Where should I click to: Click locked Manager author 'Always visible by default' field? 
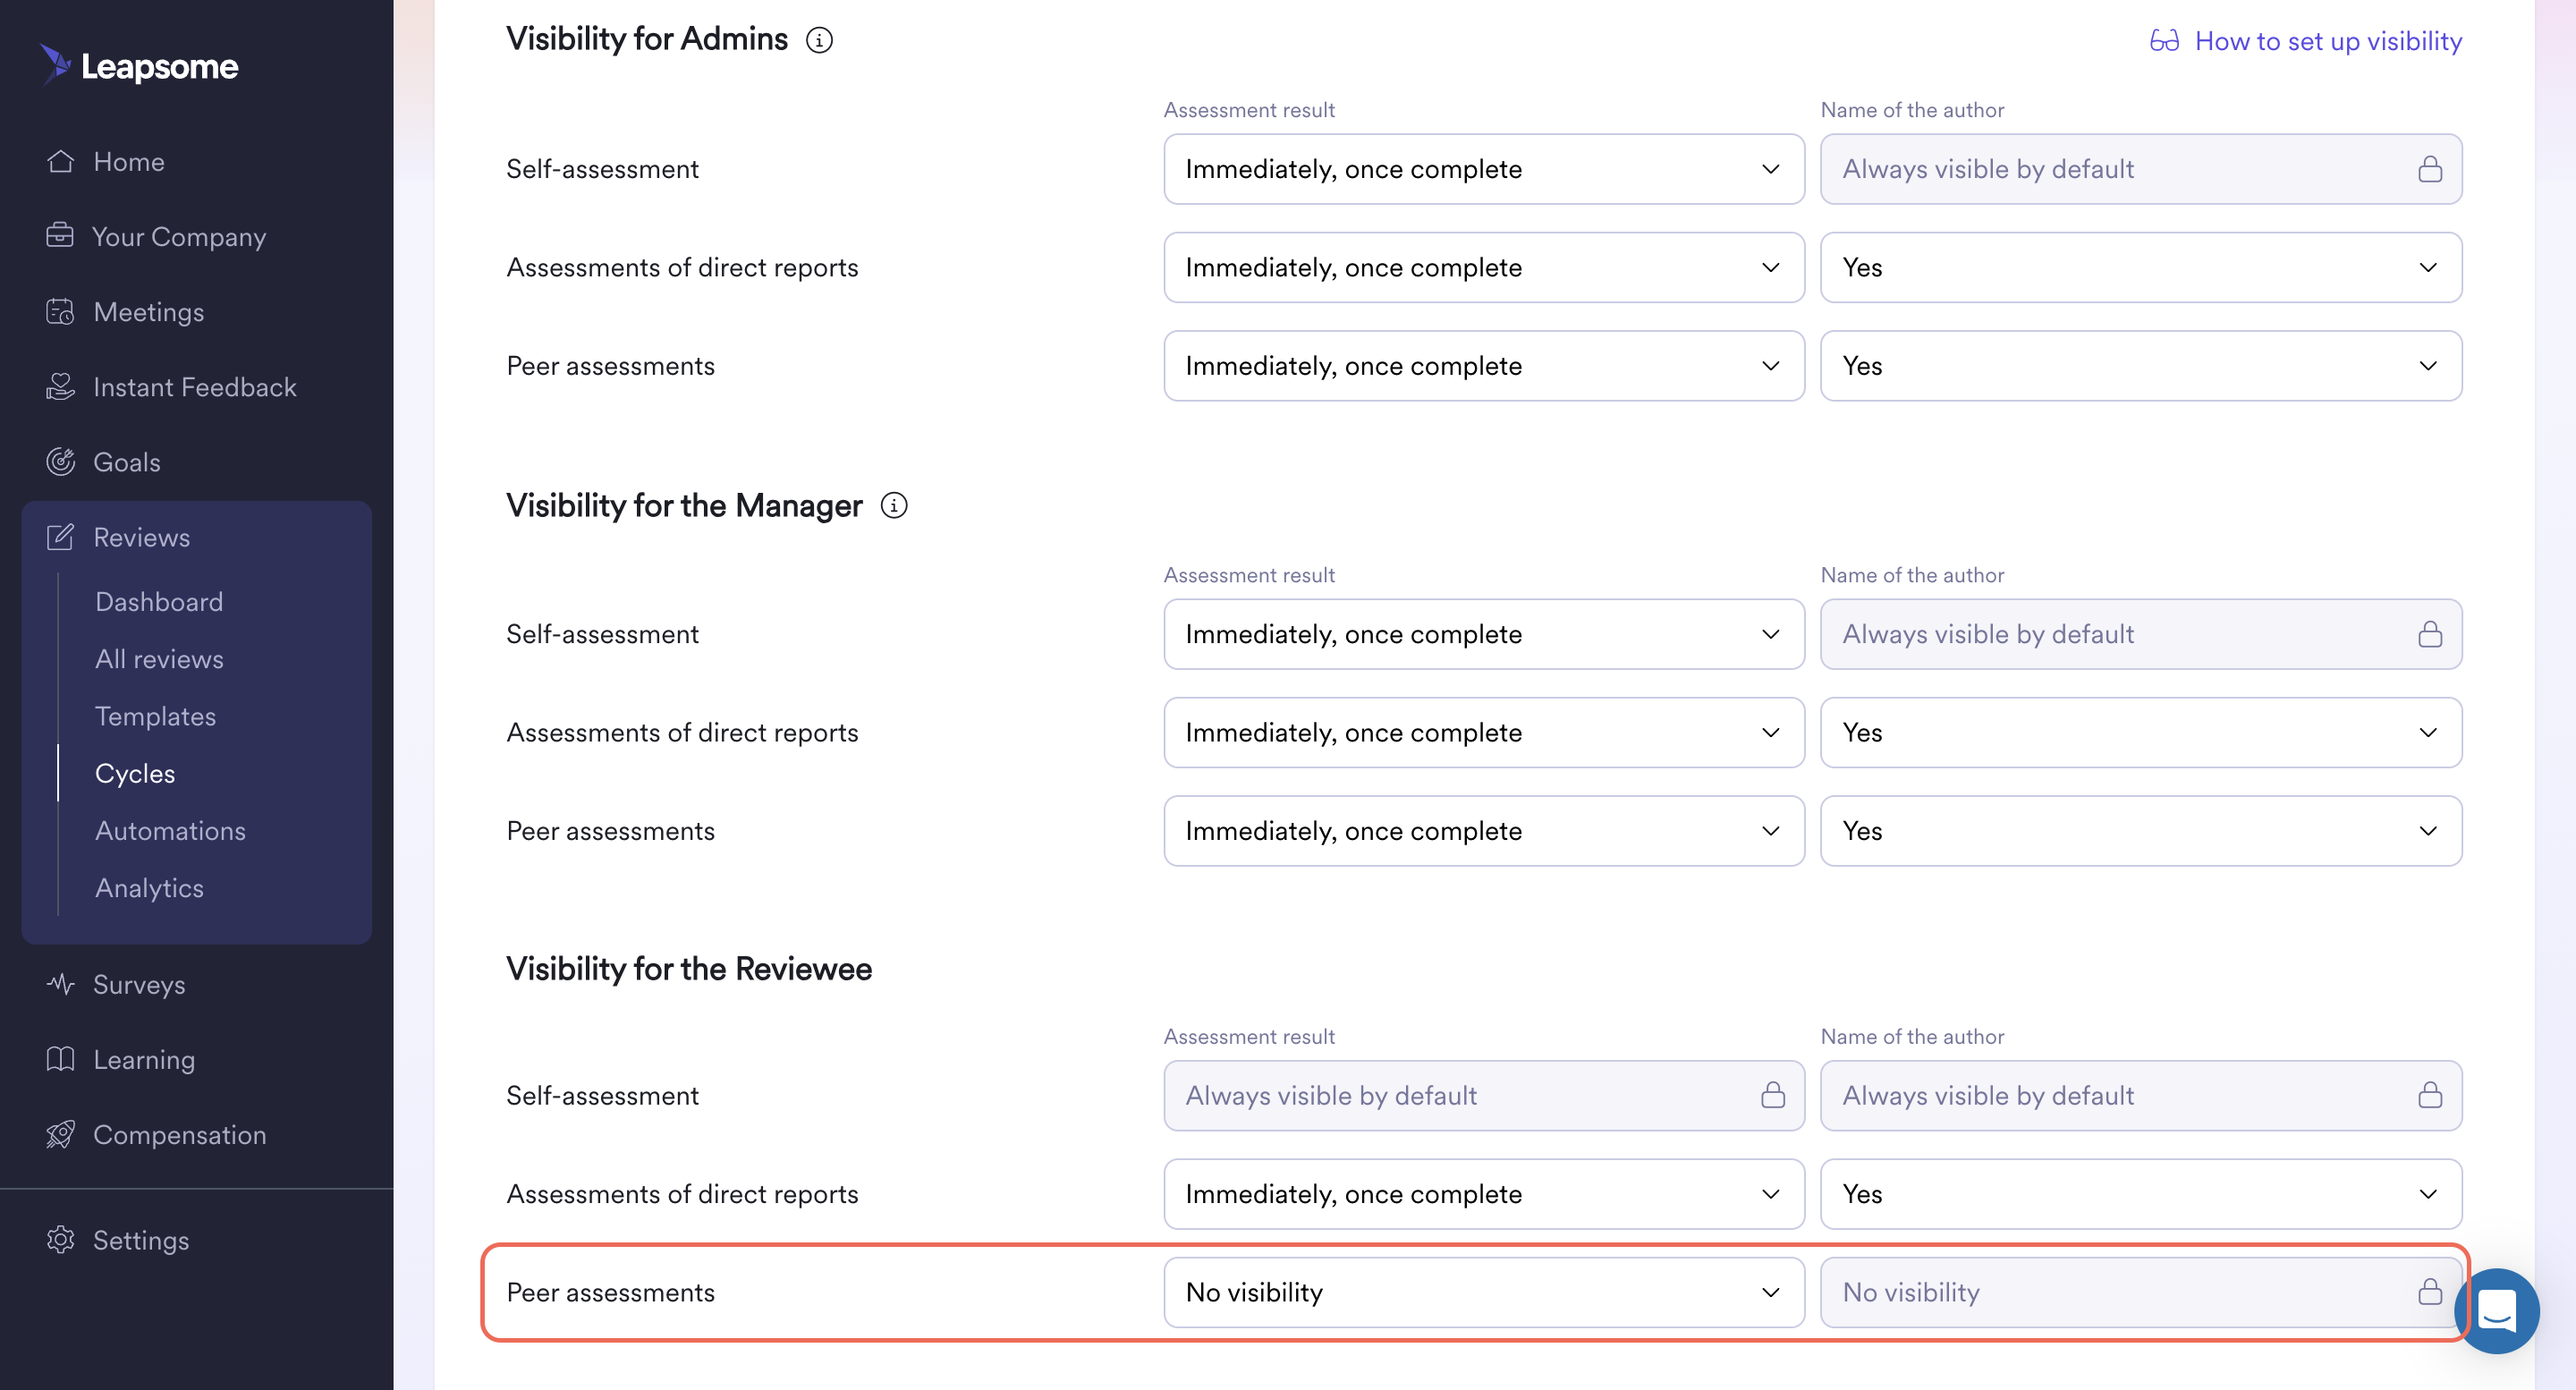(x=2141, y=634)
